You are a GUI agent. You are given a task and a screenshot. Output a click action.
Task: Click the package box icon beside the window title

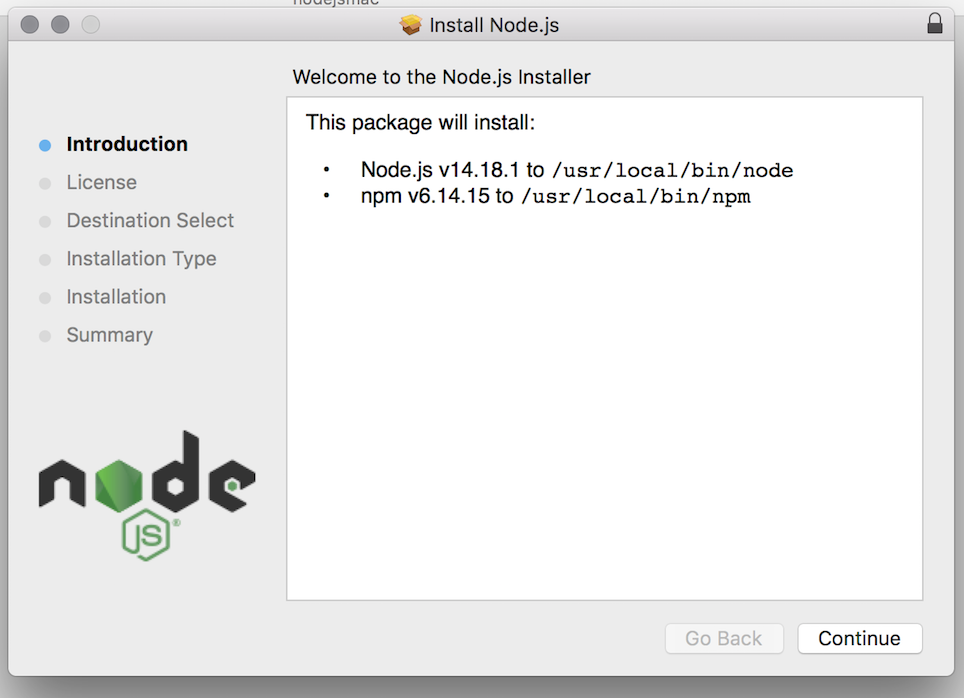[x=411, y=25]
